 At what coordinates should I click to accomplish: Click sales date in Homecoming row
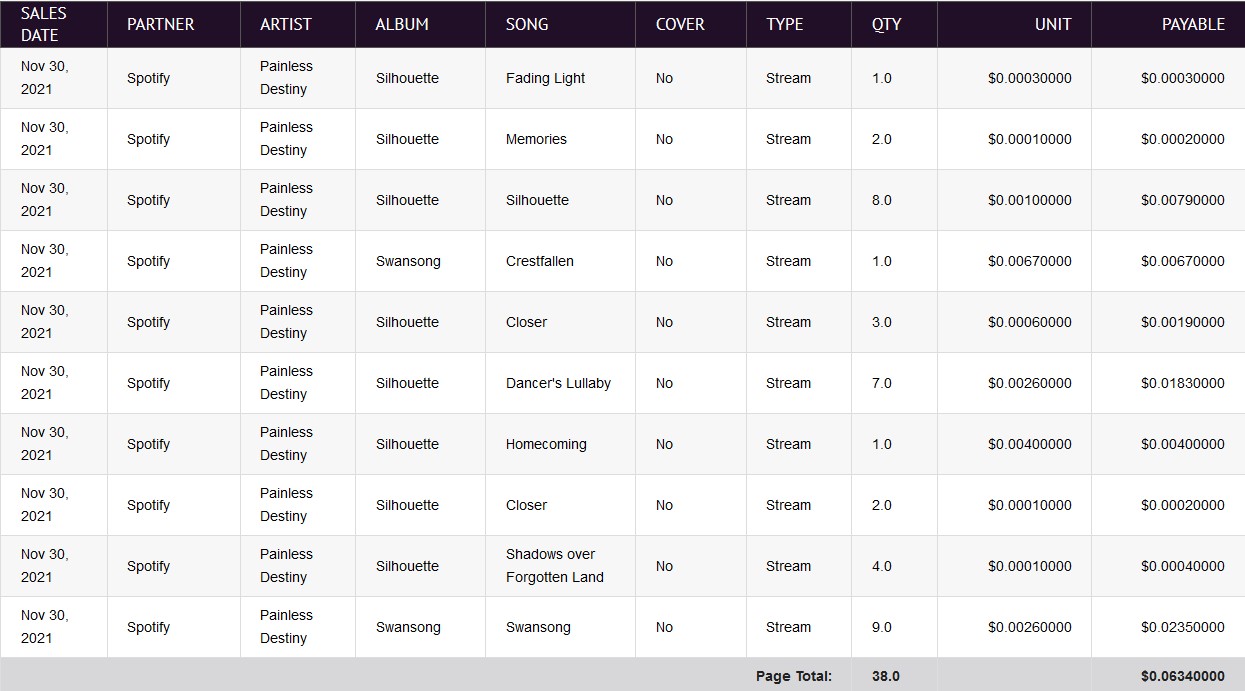pyautogui.click(x=45, y=444)
